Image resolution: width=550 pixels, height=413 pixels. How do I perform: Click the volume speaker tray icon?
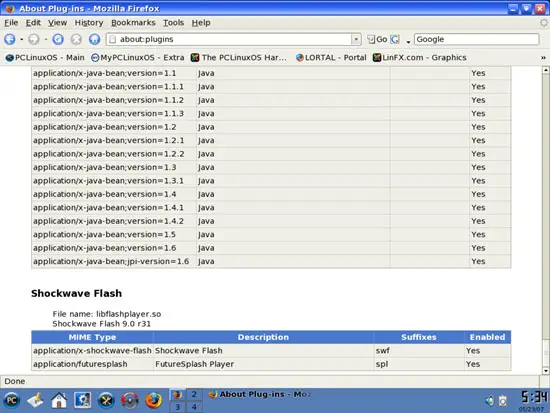[490, 401]
